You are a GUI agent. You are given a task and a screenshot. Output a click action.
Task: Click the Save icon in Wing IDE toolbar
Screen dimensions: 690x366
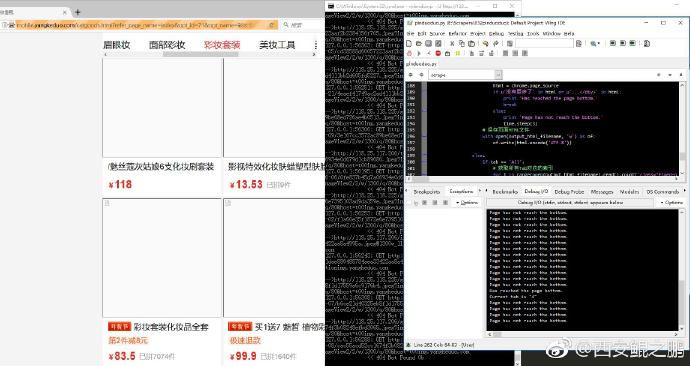[x=428, y=44]
